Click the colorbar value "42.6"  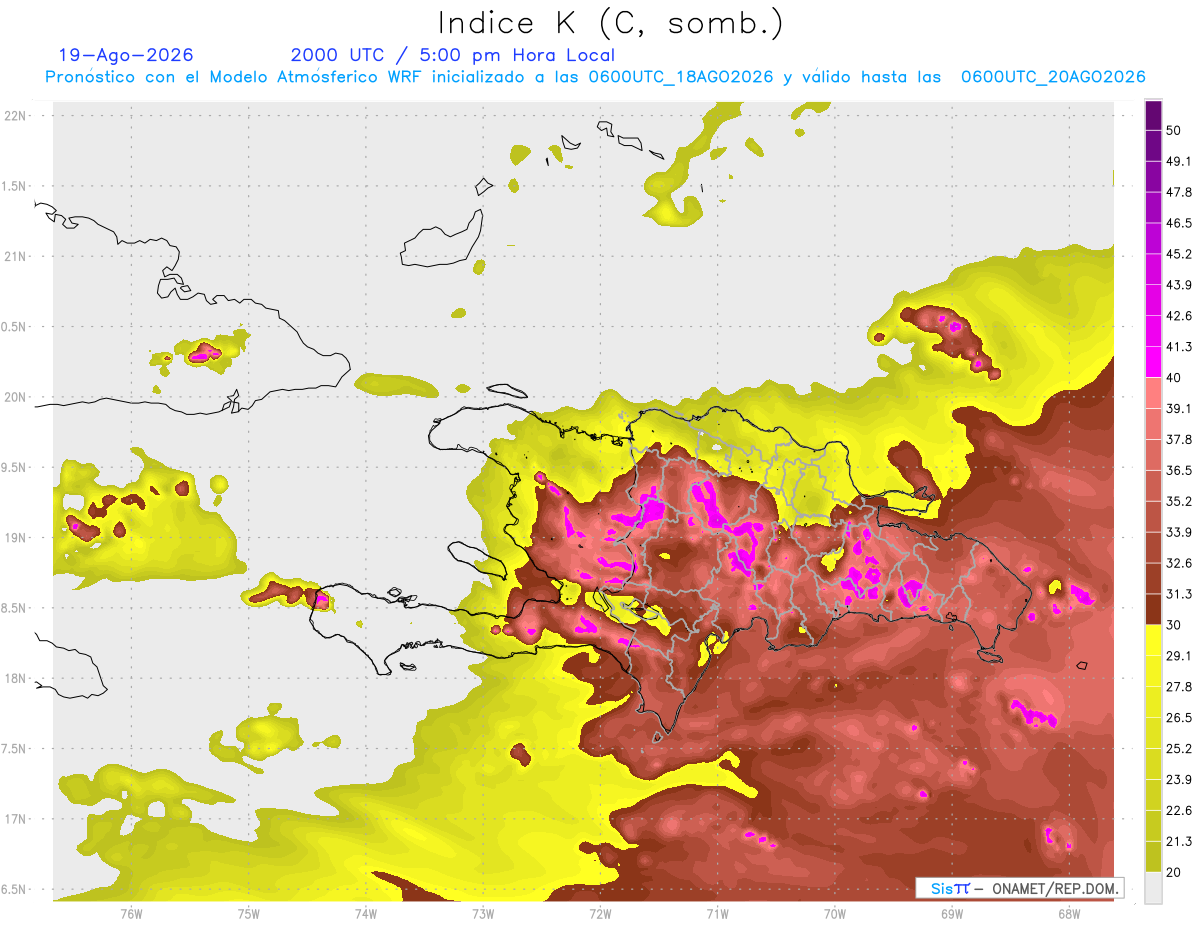coord(1179,316)
